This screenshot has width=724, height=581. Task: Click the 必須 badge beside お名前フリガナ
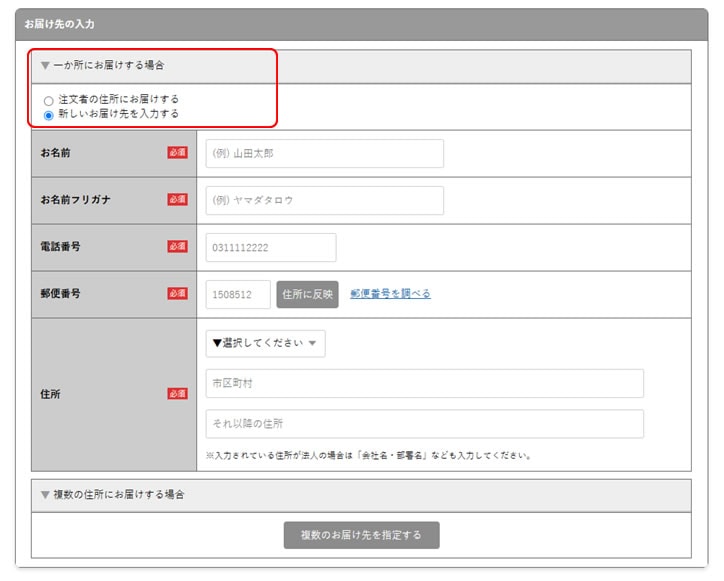point(177,200)
